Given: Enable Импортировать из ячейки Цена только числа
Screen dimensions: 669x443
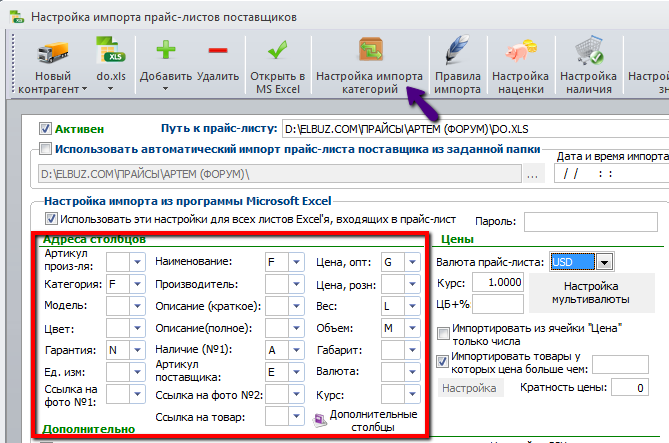Looking at the screenshot, I should 443,333.
